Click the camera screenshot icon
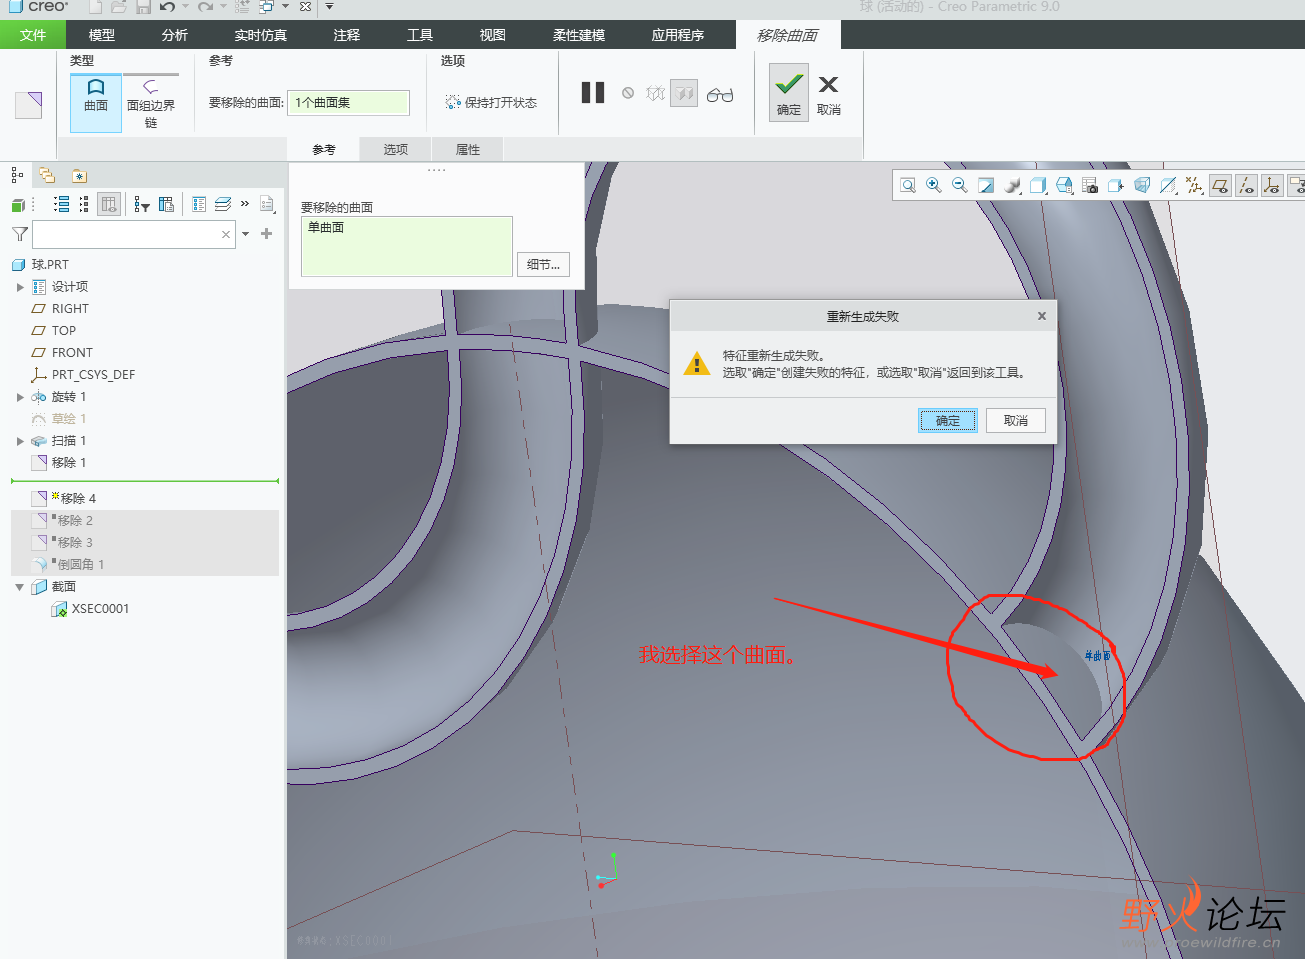Viewport: 1305px width, 959px height. (x=1090, y=185)
